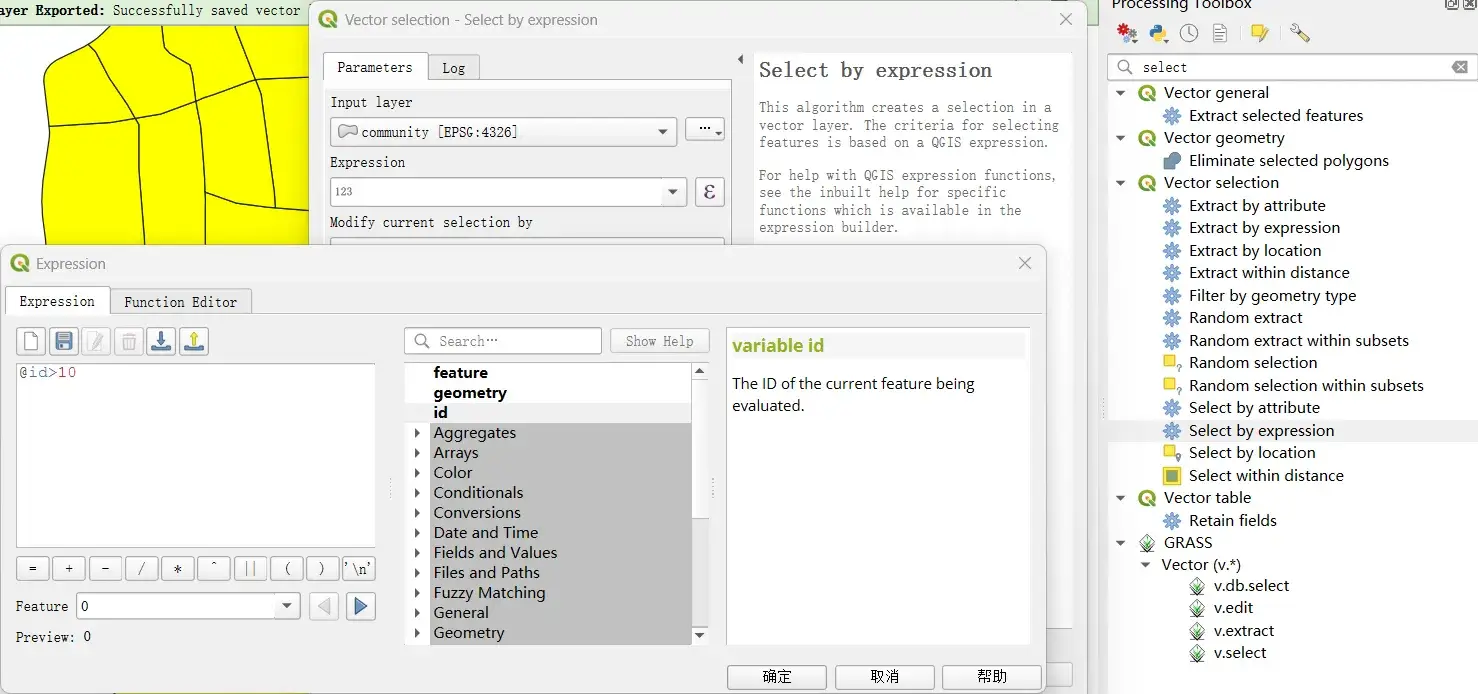Expand the Conditionals function group
This screenshot has width=1478, height=694.
pyautogui.click(x=418, y=493)
